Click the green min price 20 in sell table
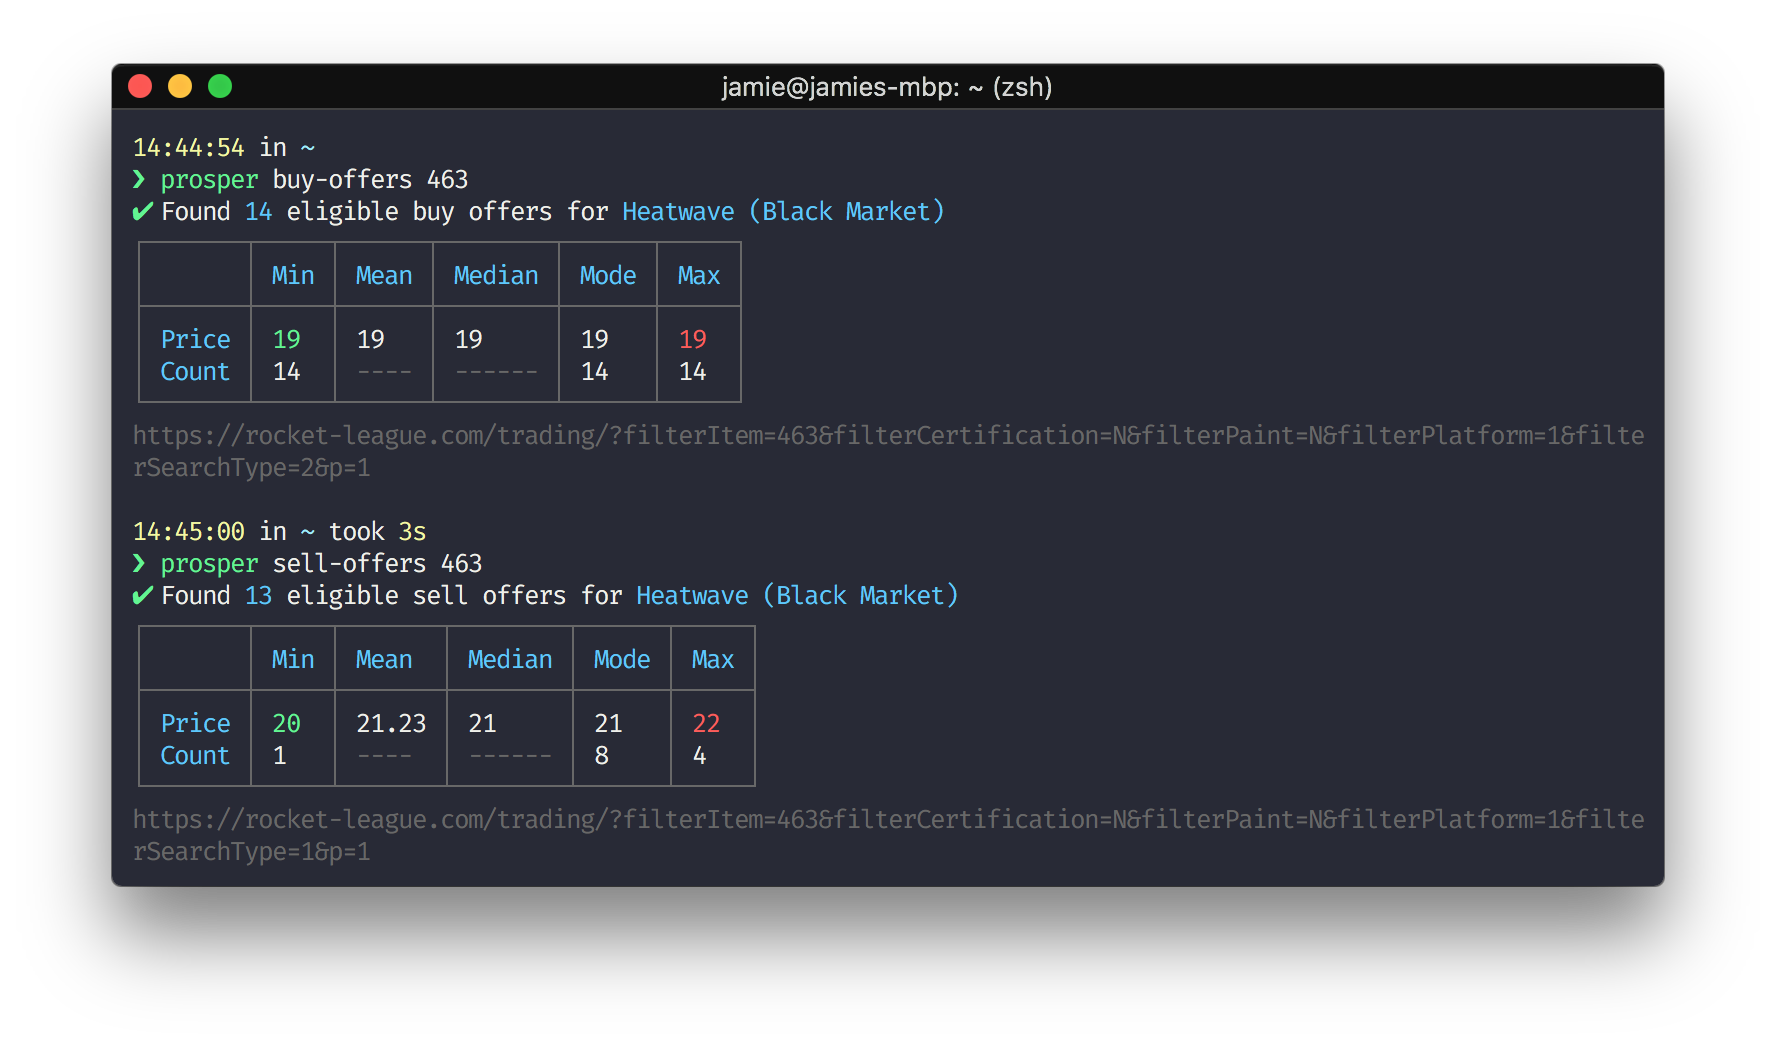The width and height of the screenshot is (1776, 1046). tap(287, 723)
